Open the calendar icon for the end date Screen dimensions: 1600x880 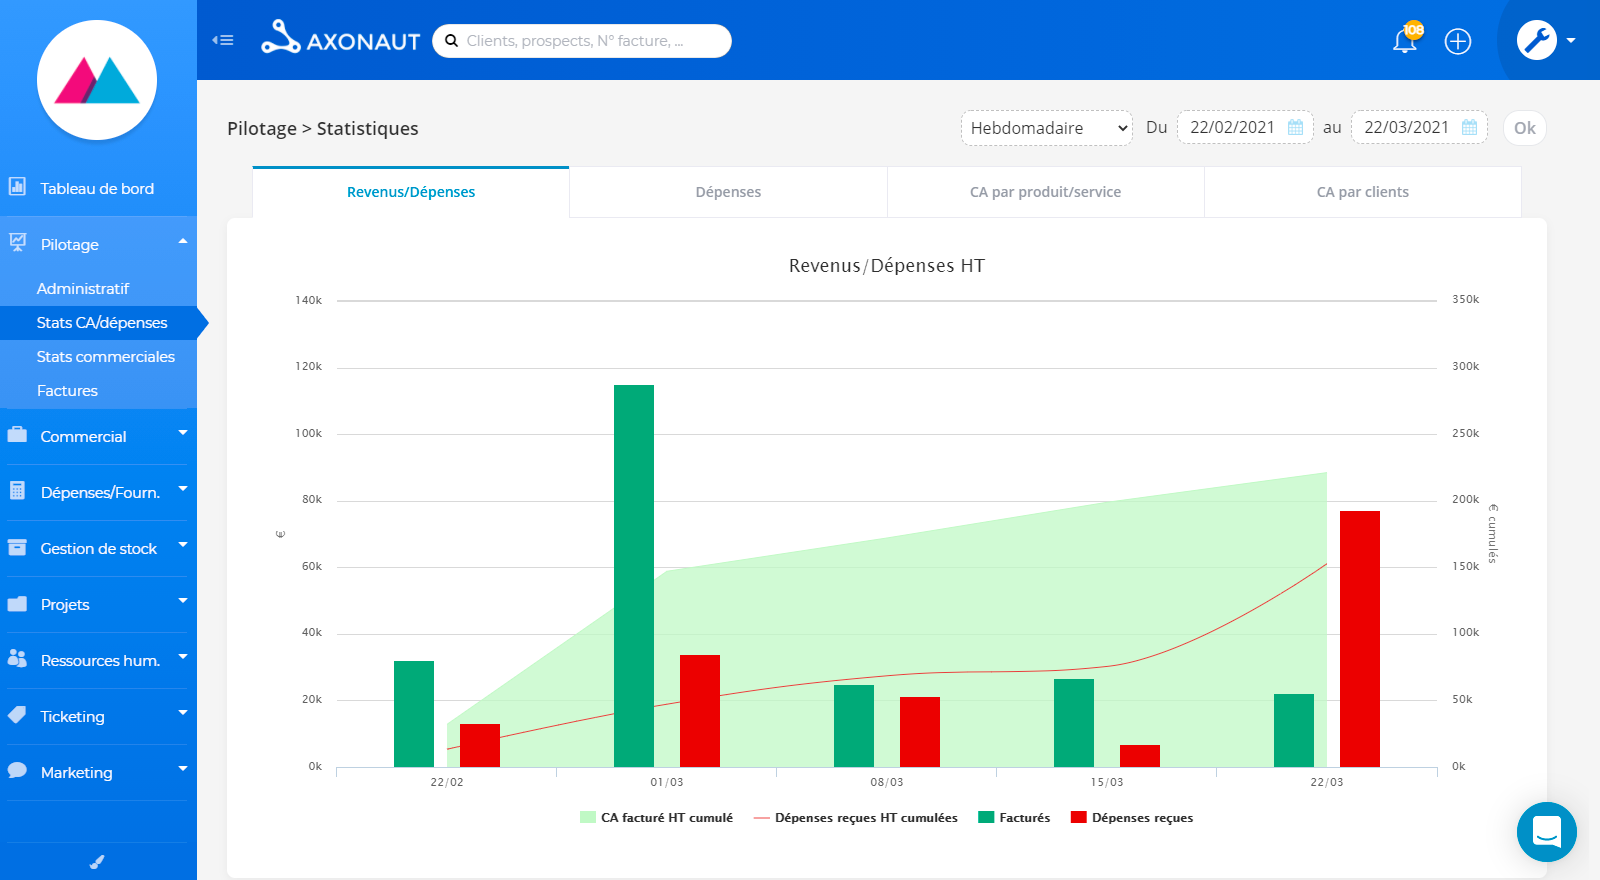(x=1469, y=128)
